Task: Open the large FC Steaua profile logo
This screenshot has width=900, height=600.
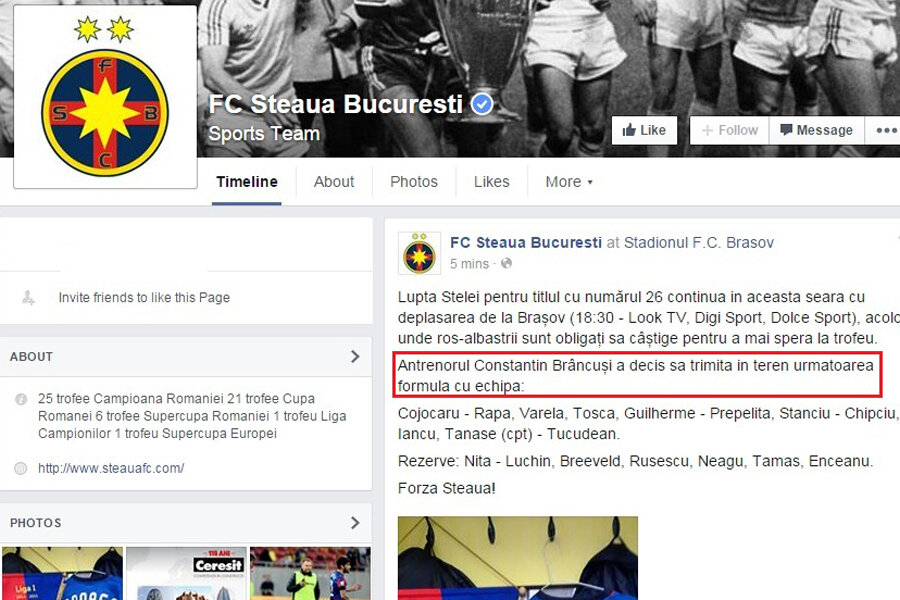Action: point(105,97)
